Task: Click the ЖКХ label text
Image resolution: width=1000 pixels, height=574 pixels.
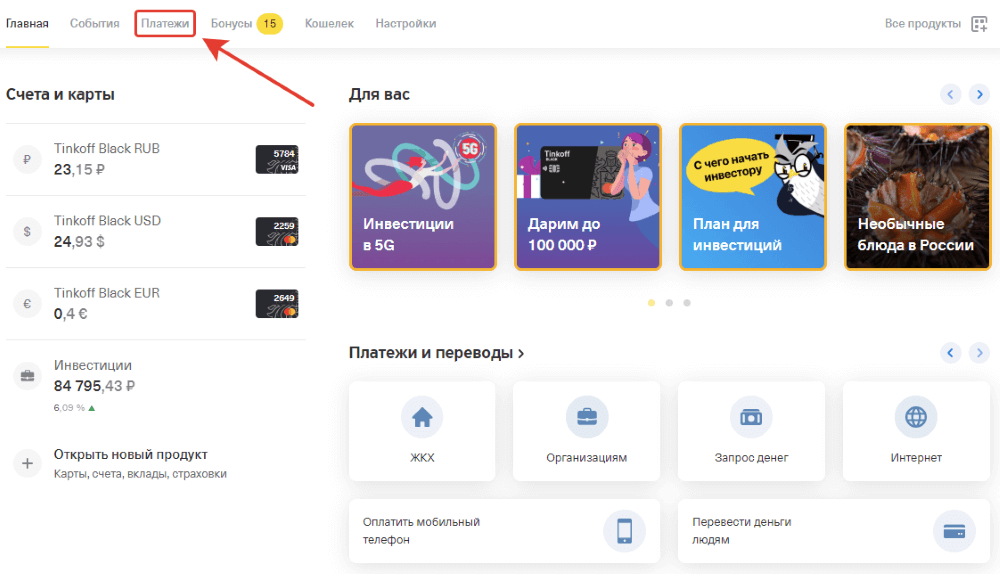Action: (x=422, y=457)
